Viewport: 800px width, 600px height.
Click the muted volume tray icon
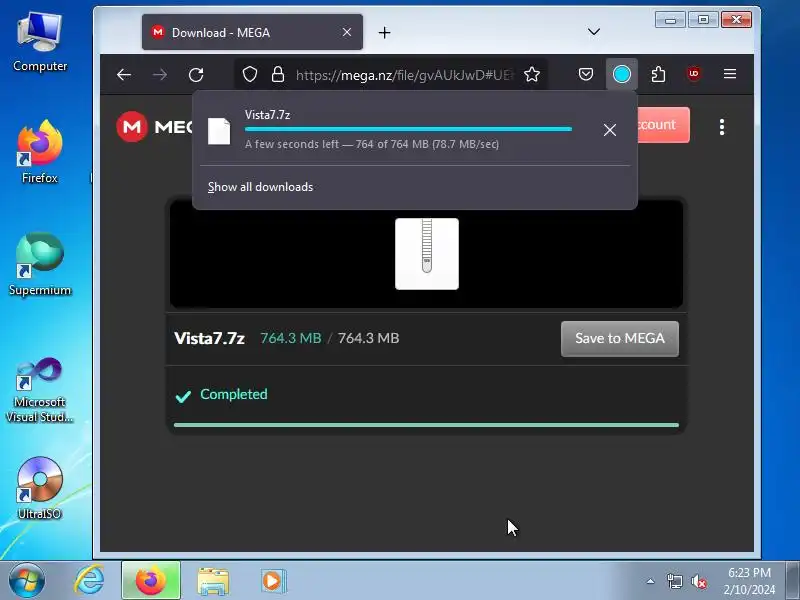(699, 581)
